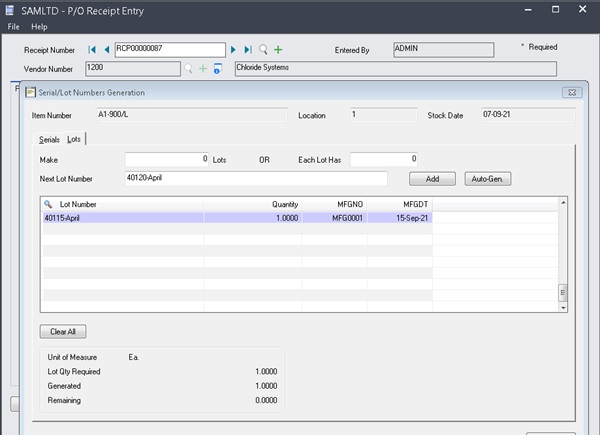The width and height of the screenshot is (600, 435).
Task: Click lot grid scrollbar up arrow
Action: pyautogui.click(x=563, y=202)
